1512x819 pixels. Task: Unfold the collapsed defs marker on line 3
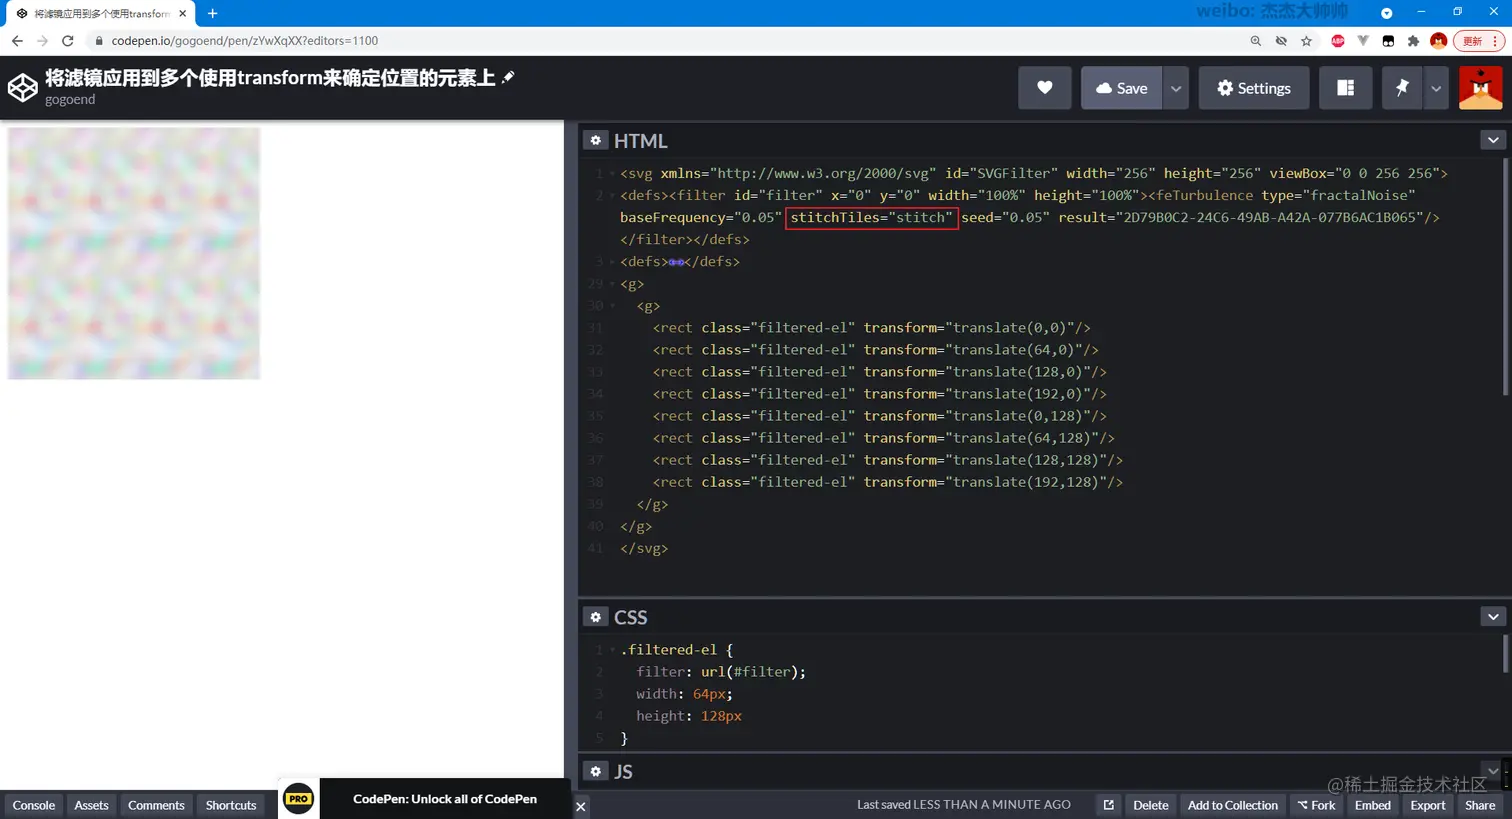click(x=676, y=262)
